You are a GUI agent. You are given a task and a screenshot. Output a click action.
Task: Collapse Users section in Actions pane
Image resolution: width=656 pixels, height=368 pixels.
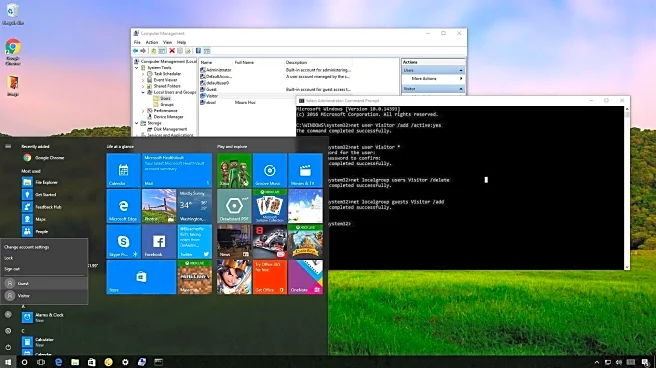[x=461, y=70]
